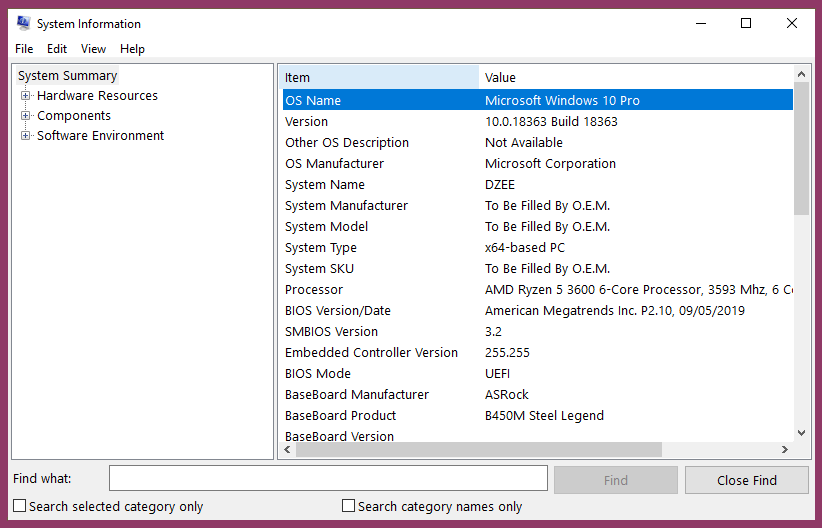
Task: Click the Close Find button
Action: tap(746, 480)
